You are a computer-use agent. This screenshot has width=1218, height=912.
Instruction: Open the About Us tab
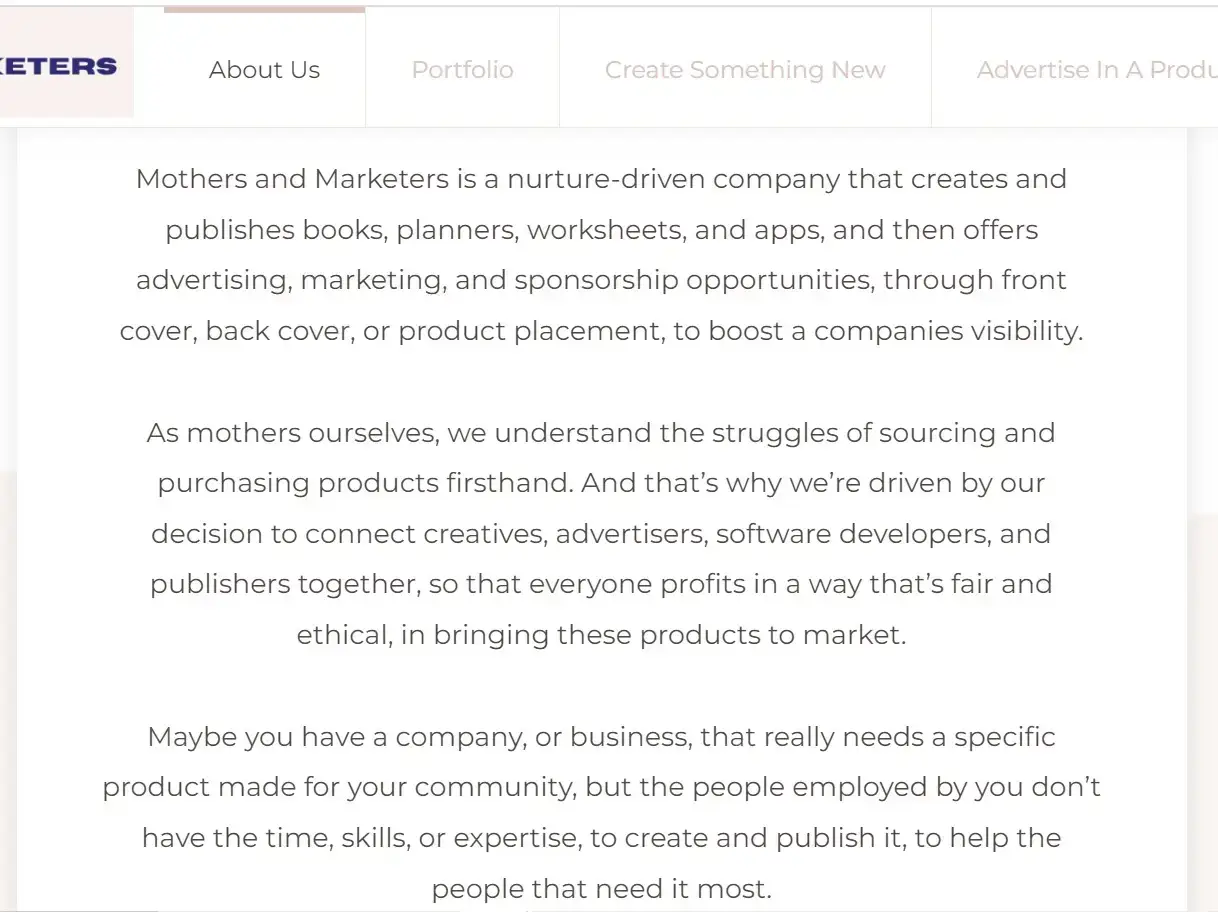click(265, 70)
